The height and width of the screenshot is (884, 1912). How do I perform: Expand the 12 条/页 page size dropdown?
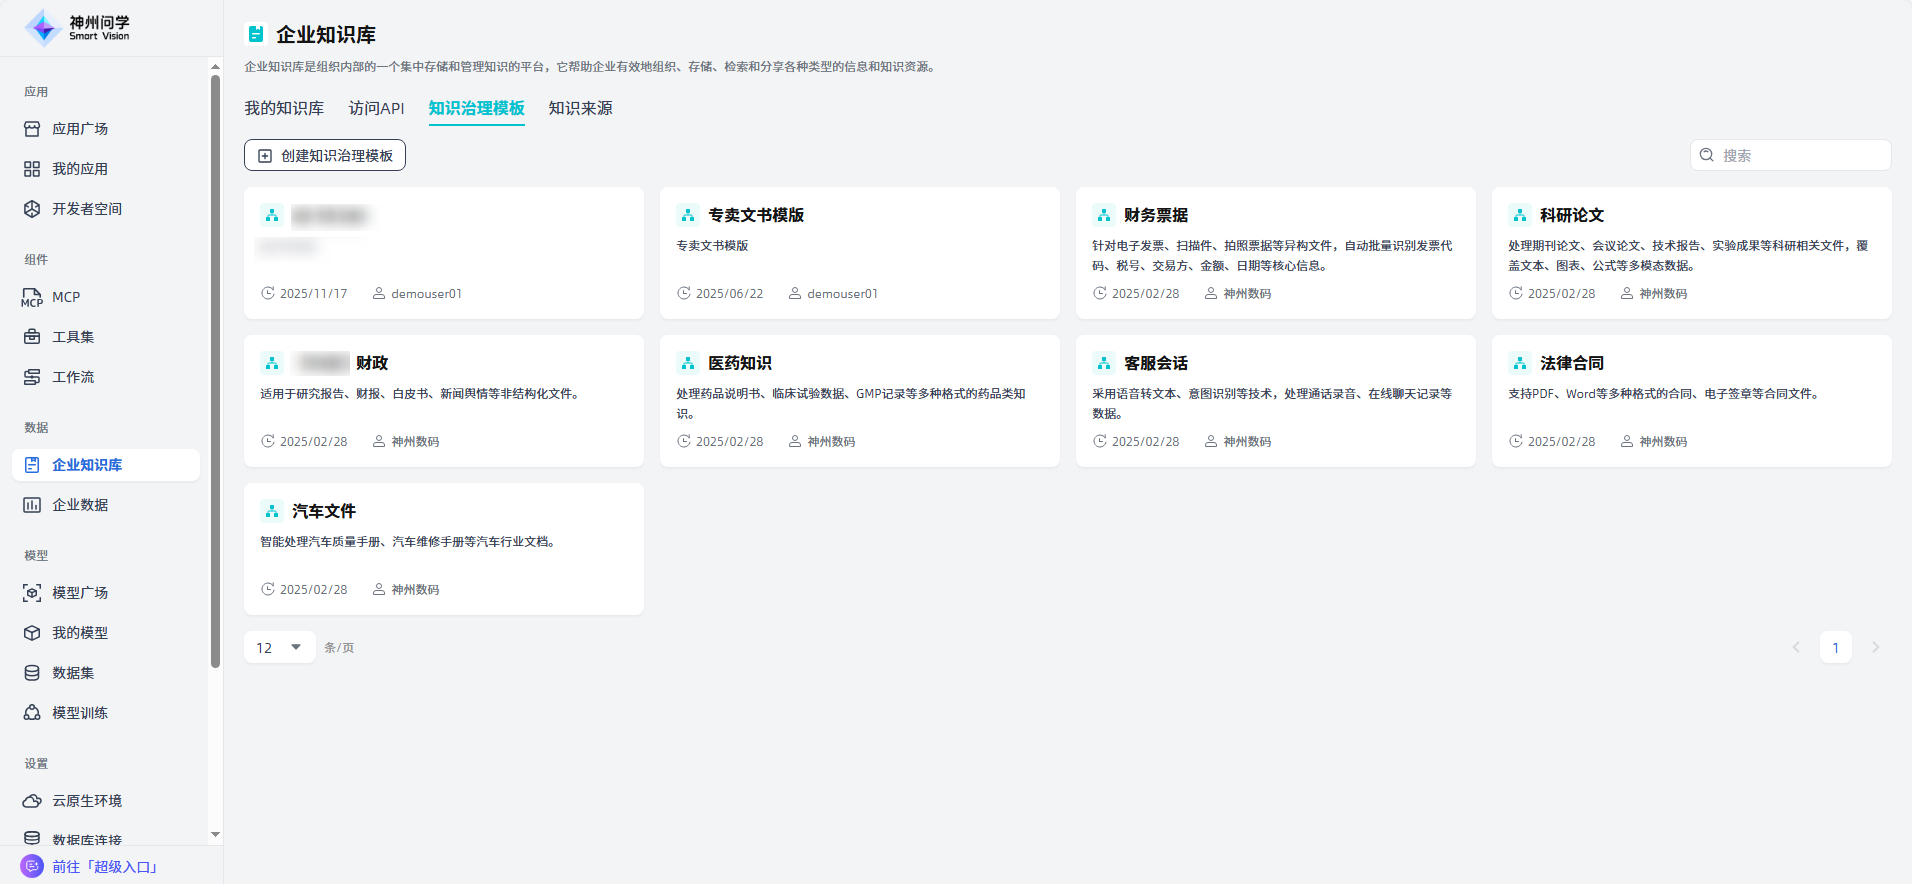(279, 648)
